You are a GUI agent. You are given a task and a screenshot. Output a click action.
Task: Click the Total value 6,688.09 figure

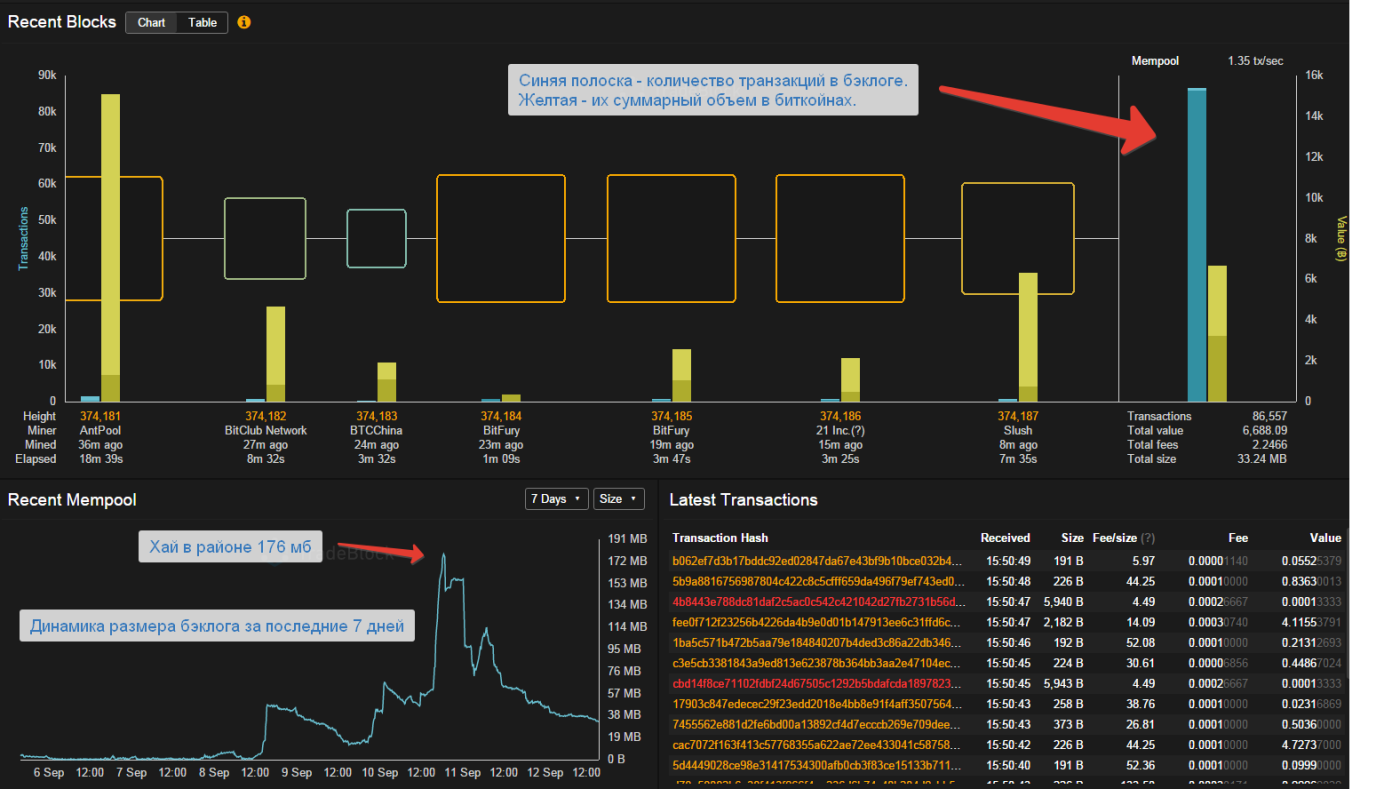(x=1264, y=430)
